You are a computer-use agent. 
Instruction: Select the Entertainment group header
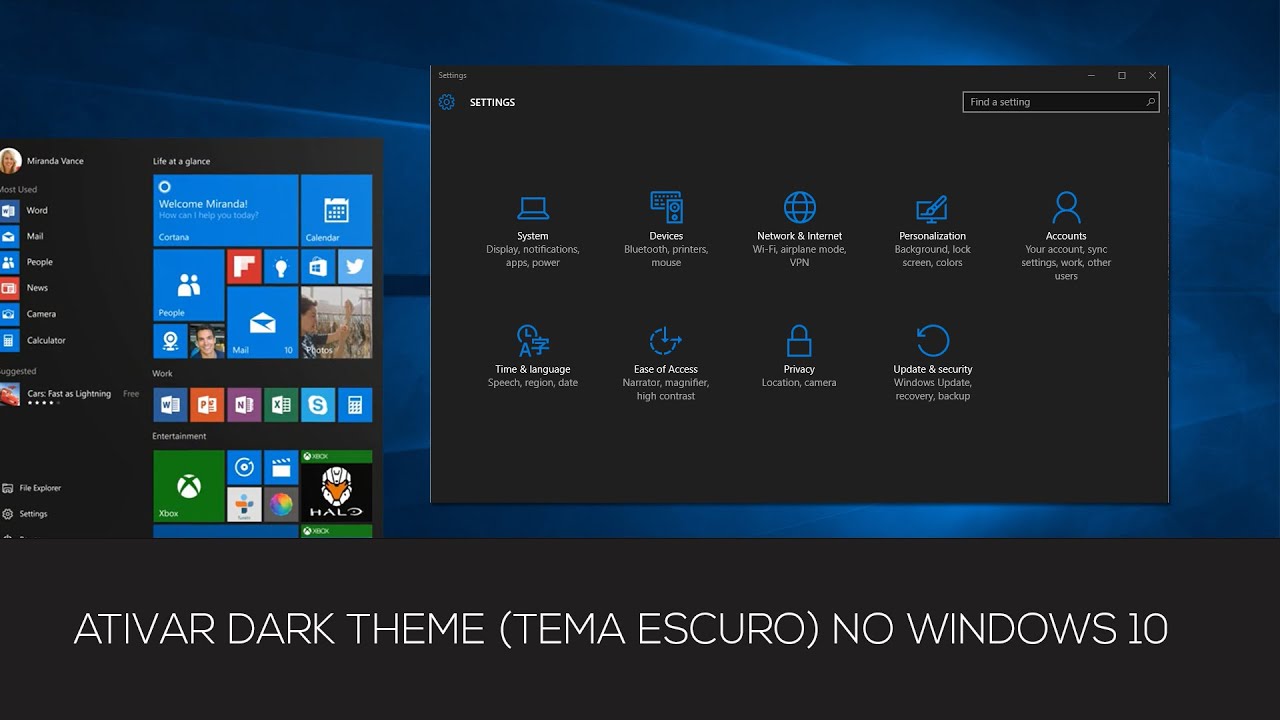tap(179, 436)
